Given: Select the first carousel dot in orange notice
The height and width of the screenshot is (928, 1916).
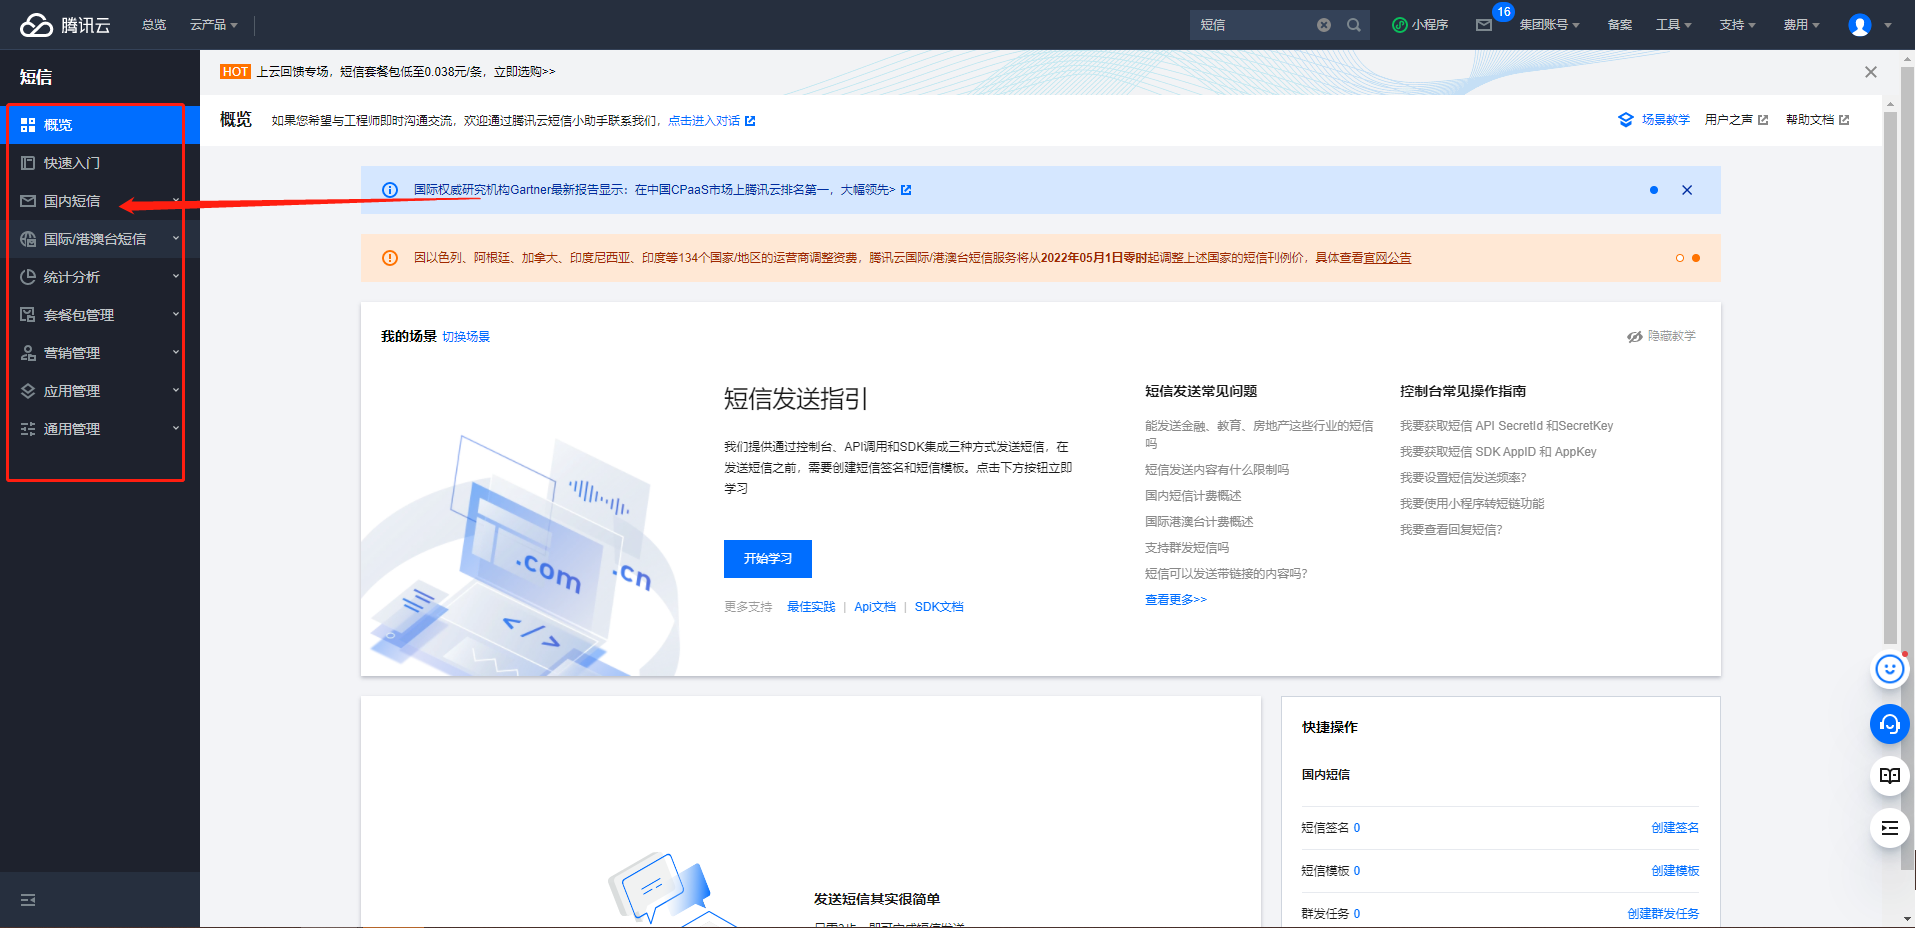Looking at the screenshot, I should pos(1680,258).
